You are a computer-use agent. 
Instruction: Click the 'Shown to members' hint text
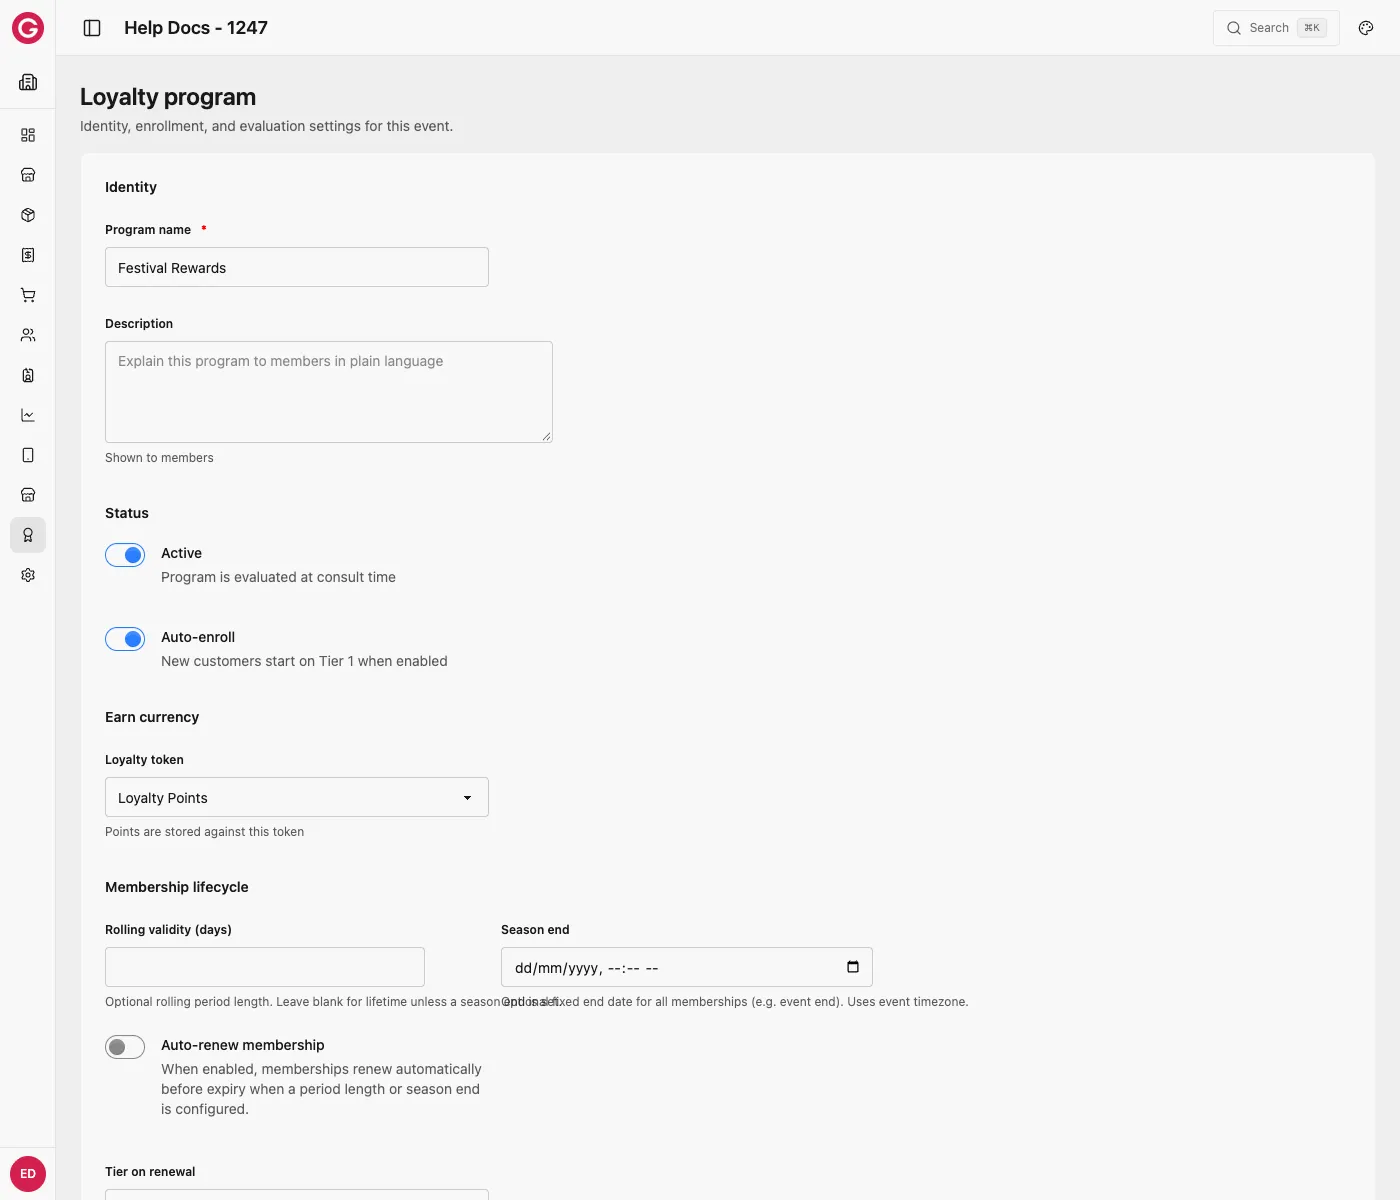point(159,458)
